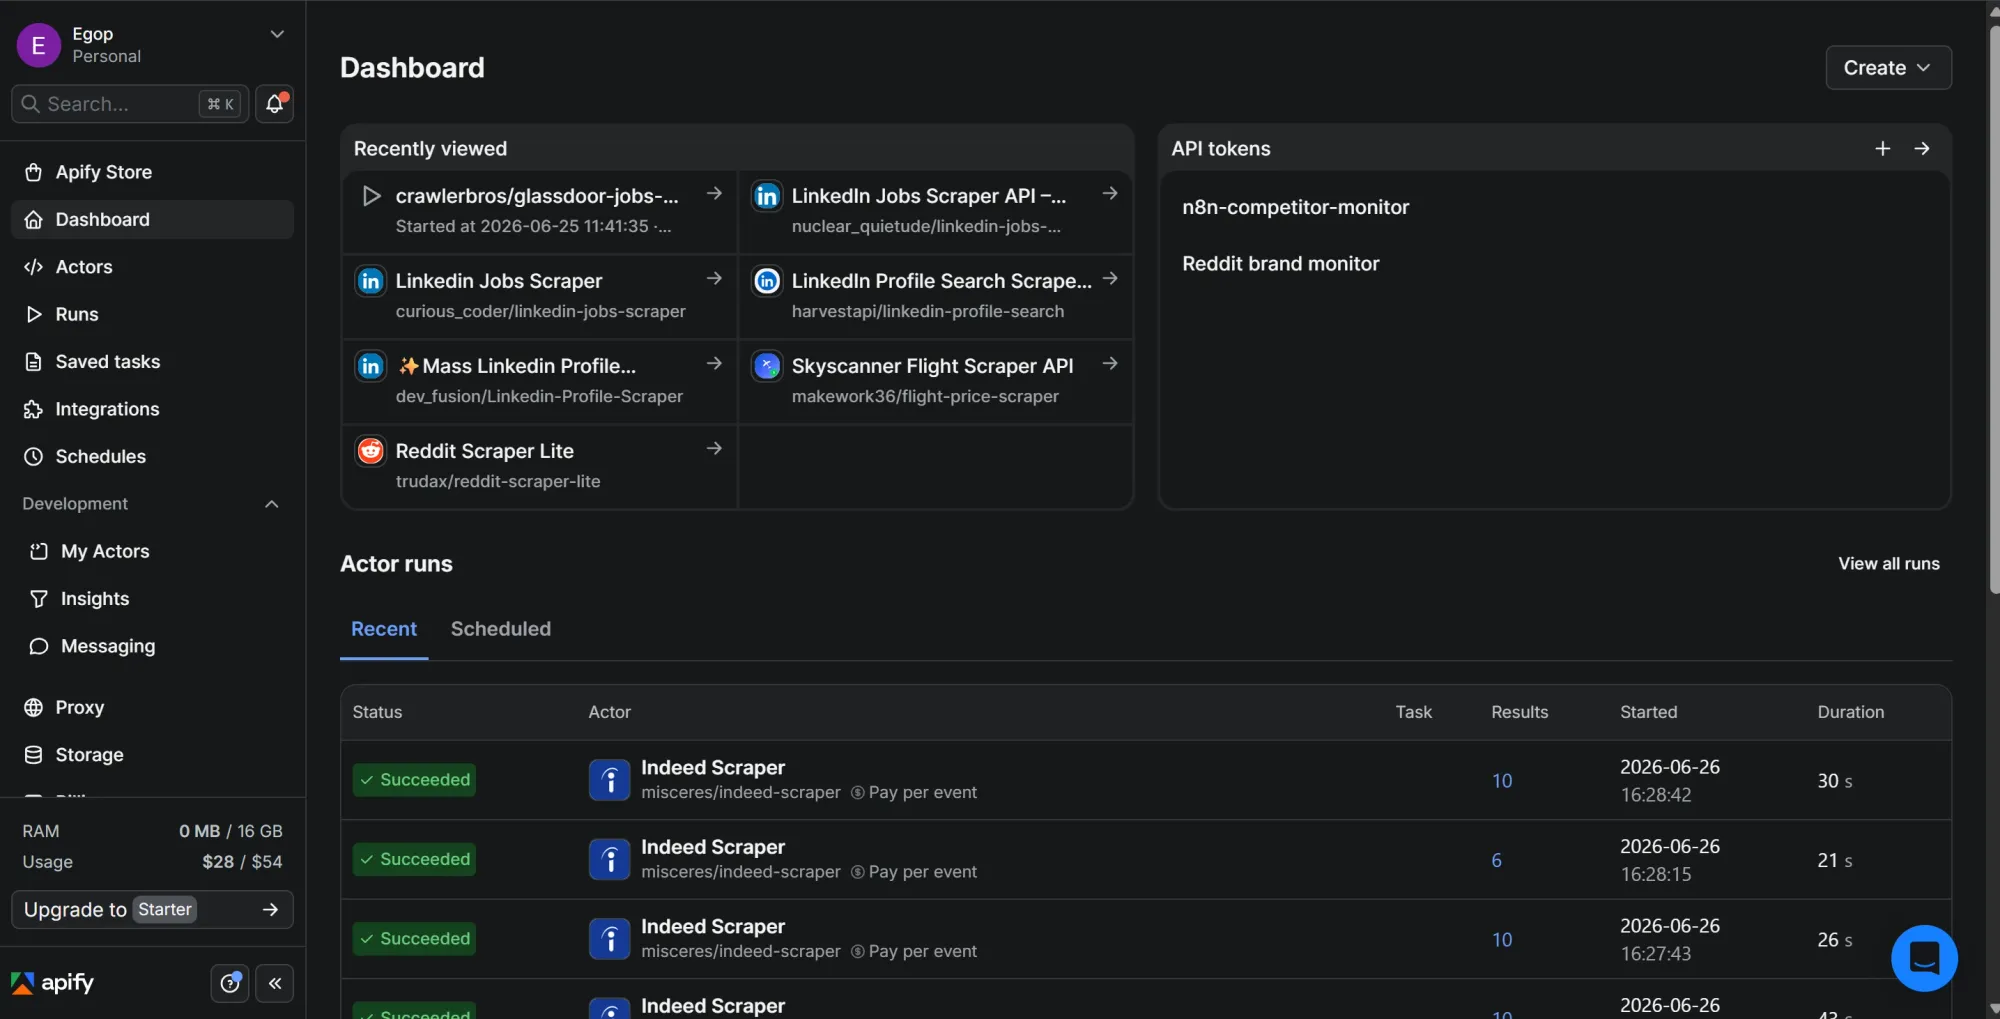Image resolution: width=2000 pixels, height=1019 pixels.
Task: Open My Actors in sidebar
Action: click(152, 551)
